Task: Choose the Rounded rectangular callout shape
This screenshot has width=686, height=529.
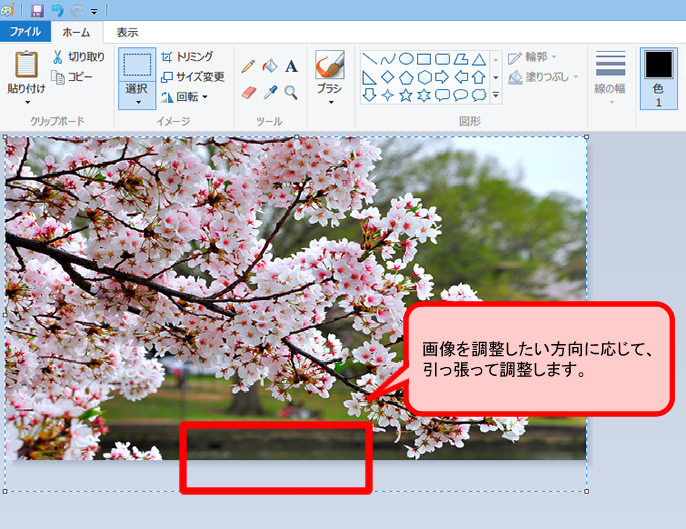Action: [442, 95]
